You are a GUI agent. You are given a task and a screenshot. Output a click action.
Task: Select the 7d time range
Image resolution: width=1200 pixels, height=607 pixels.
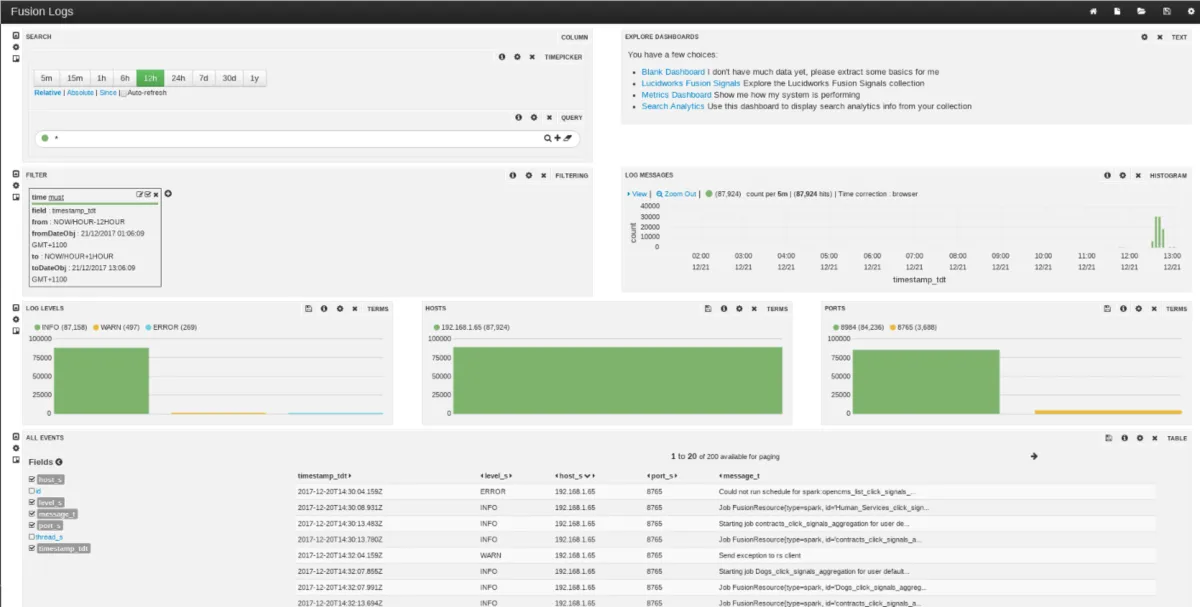pyautogui.click(x=204, y=78)
